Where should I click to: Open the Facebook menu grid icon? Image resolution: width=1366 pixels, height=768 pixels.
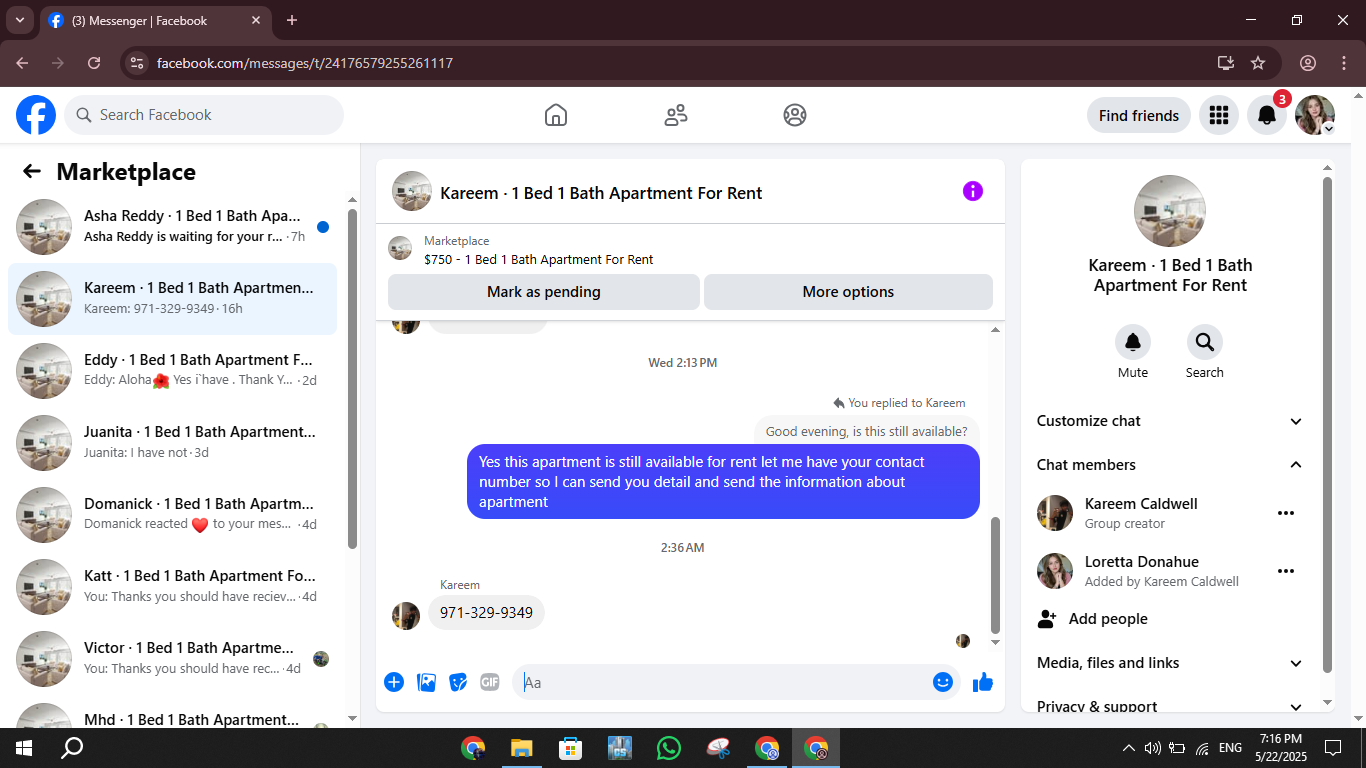pos(1218,115)
